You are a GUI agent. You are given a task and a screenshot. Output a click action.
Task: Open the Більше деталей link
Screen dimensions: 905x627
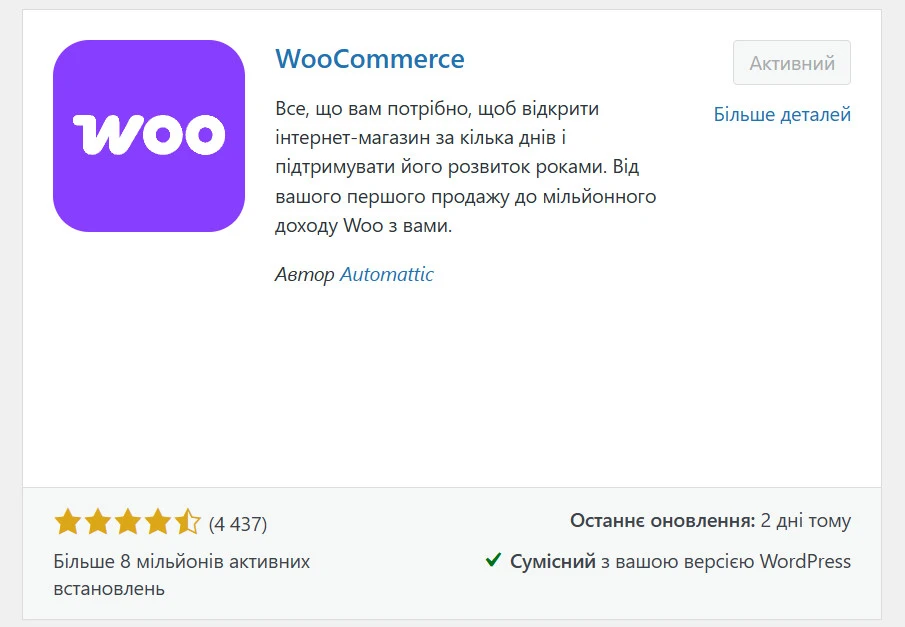[x=782, y=114]
